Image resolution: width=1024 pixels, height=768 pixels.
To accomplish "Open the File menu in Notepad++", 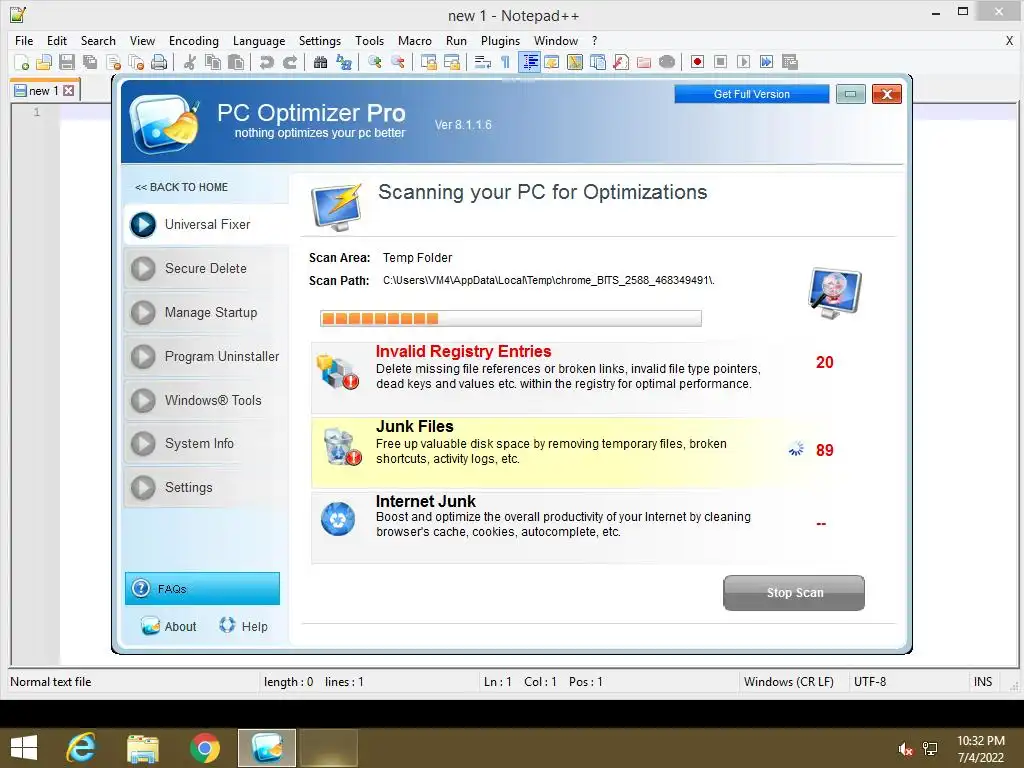I will tap(24, 40).
